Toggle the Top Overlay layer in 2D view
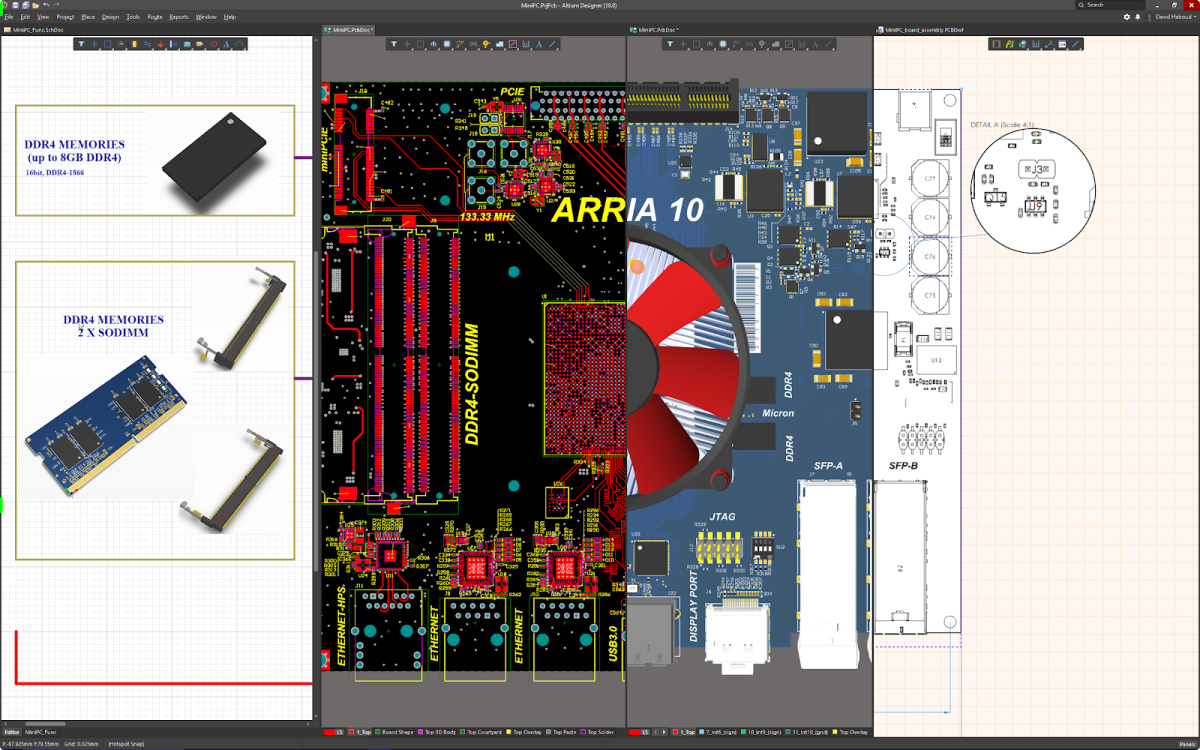Viewport: 1200px width, 750px height. tap(524, 733)
